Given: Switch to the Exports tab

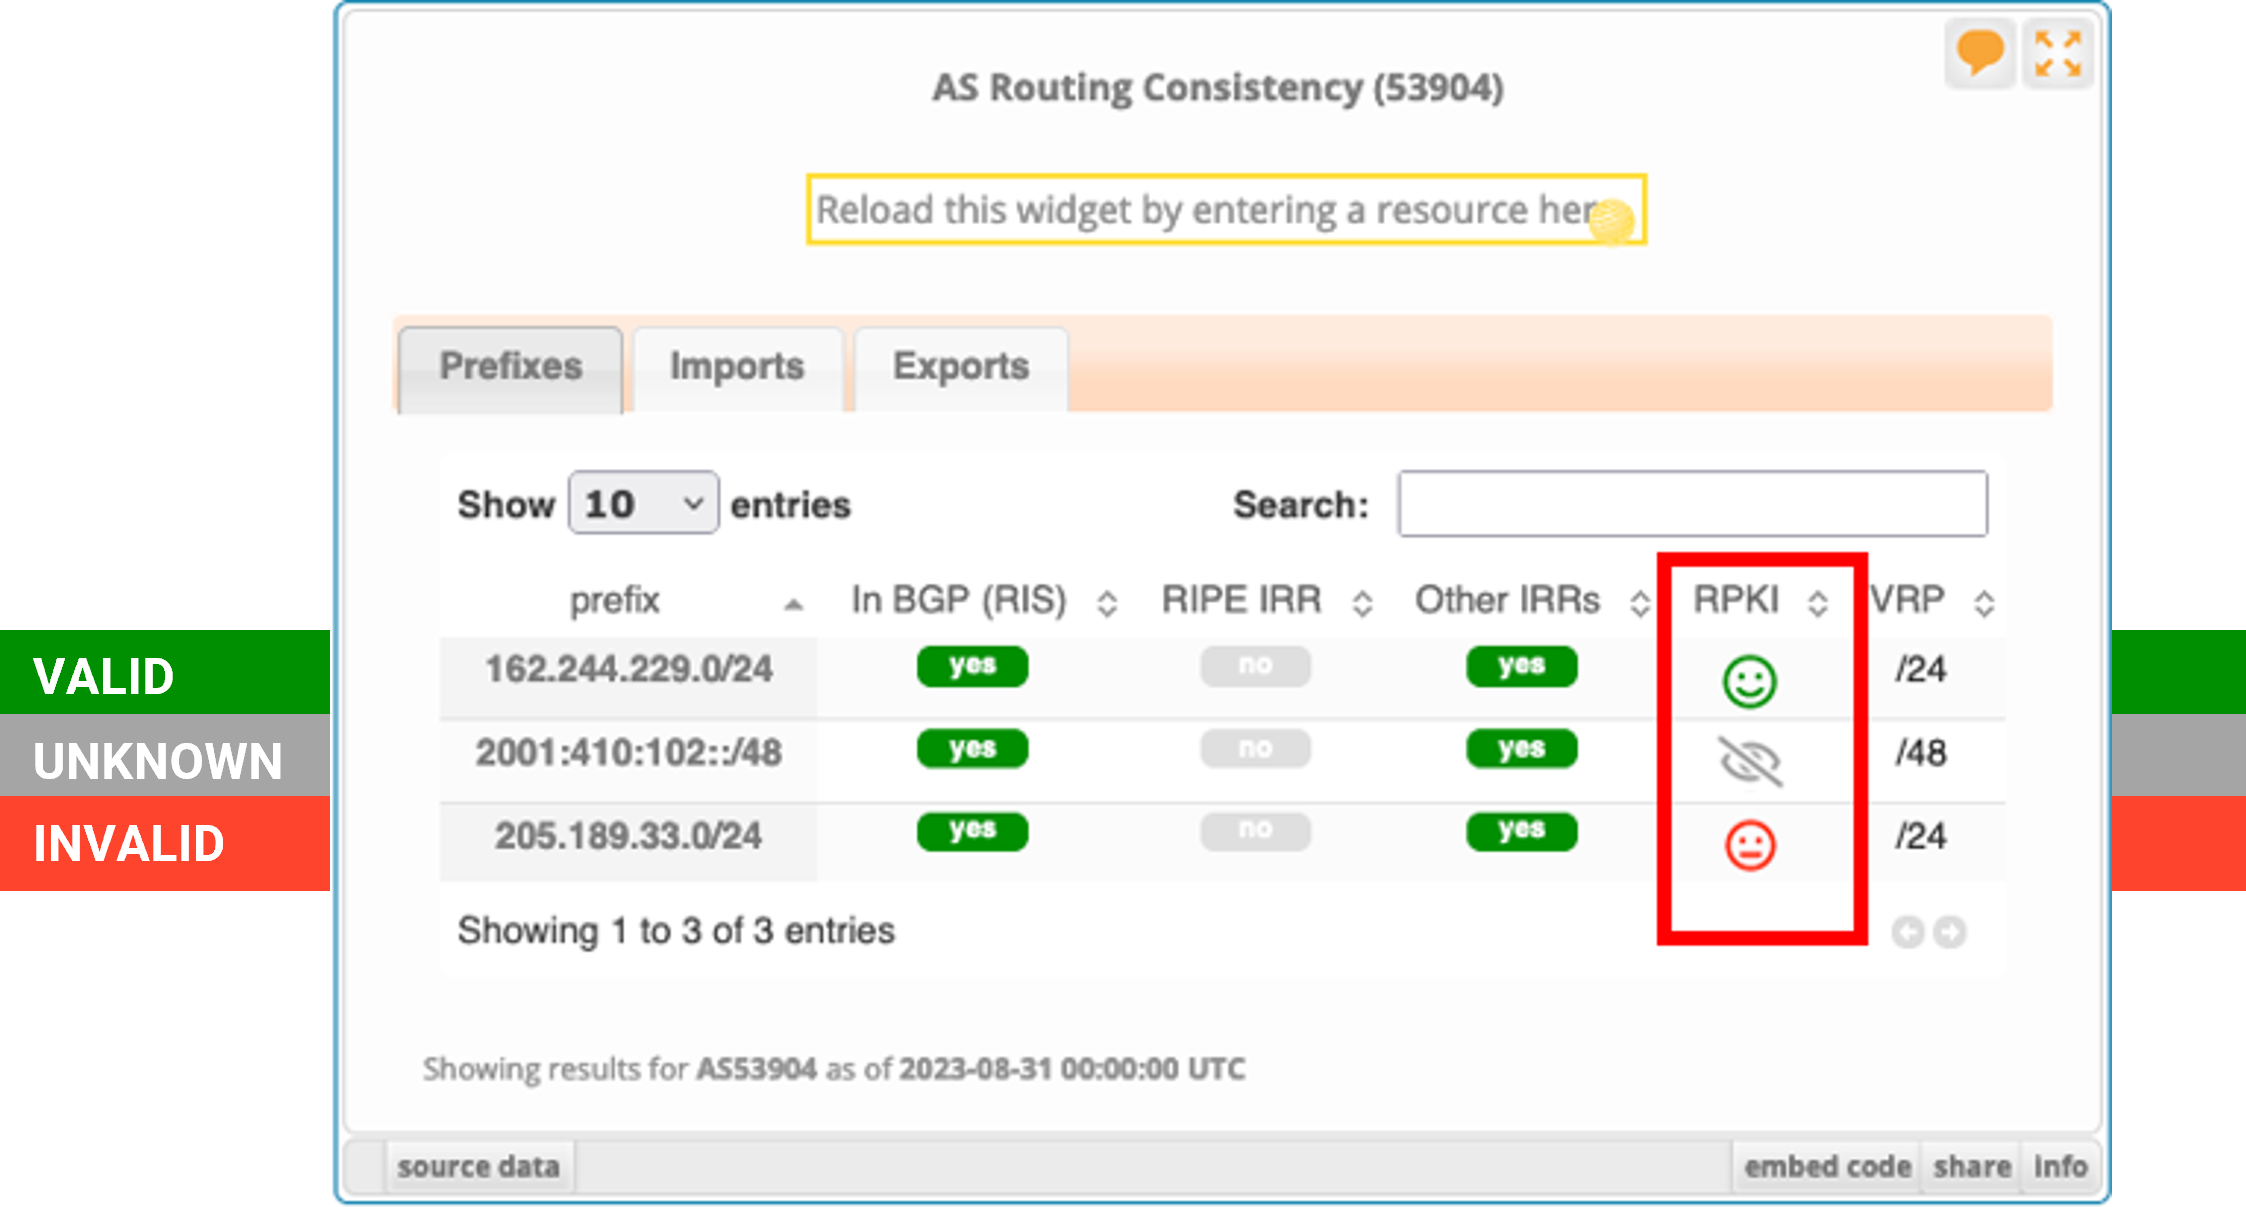Looking at the screenshot, I should pyautogui.click(x=960, y=367).
